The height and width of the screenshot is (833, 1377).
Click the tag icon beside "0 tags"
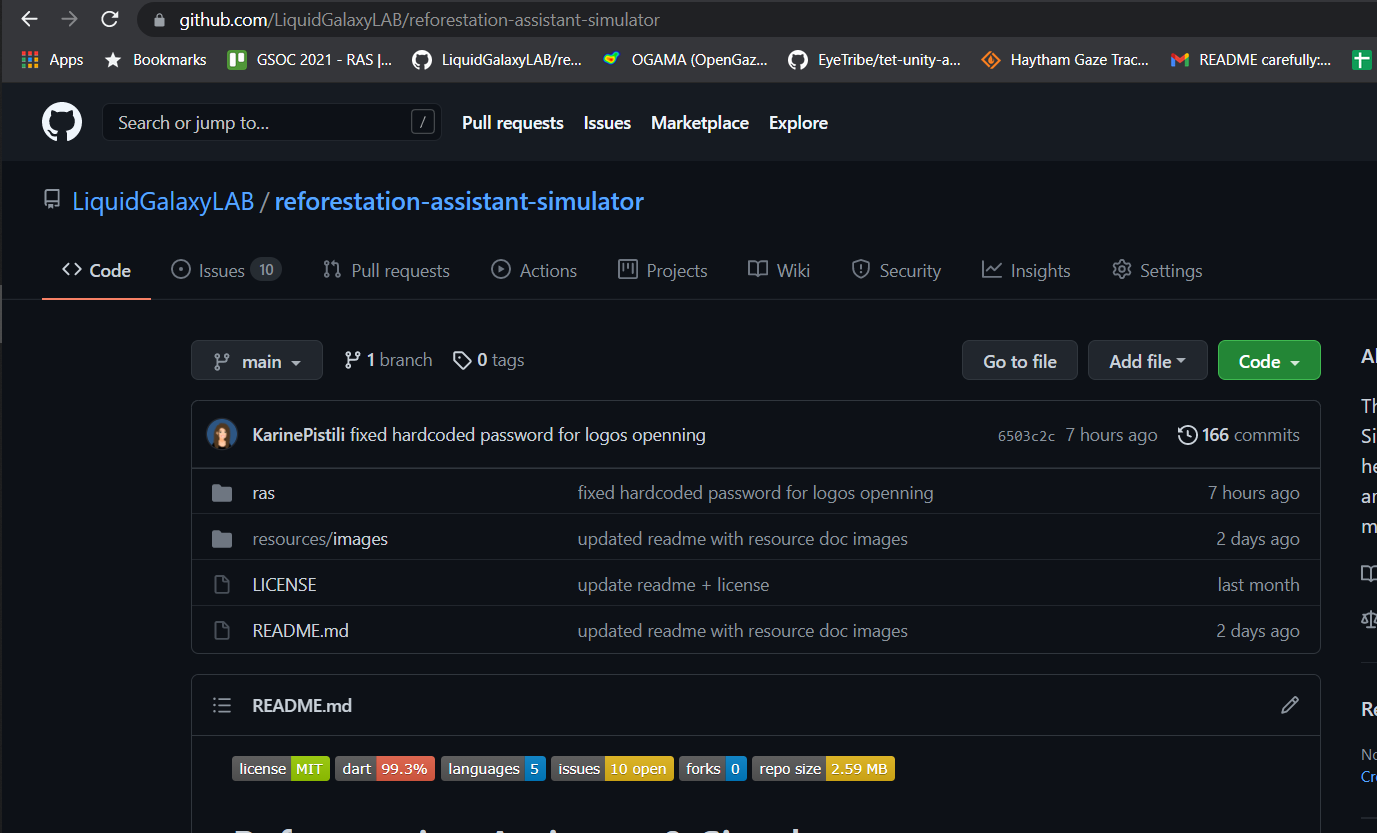click(462, 359)
